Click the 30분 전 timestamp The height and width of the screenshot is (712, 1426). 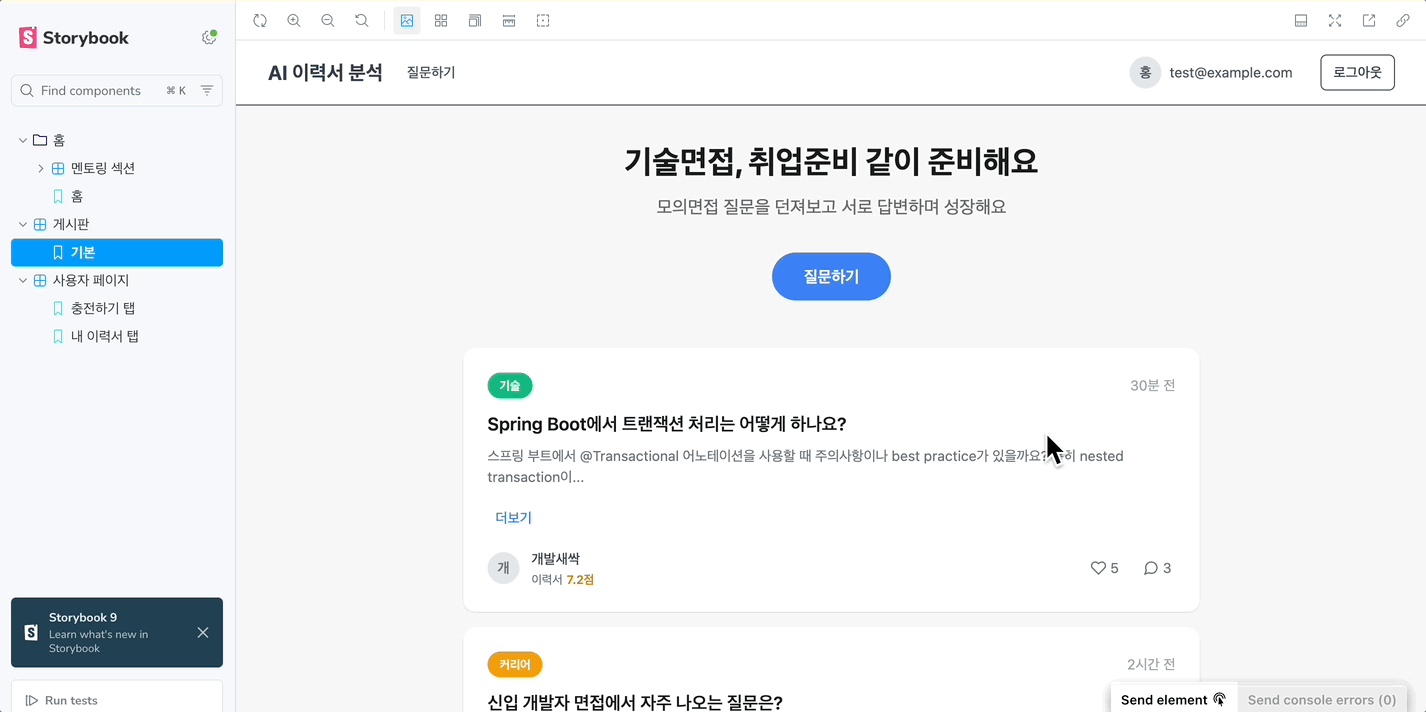pos(1152,385)
